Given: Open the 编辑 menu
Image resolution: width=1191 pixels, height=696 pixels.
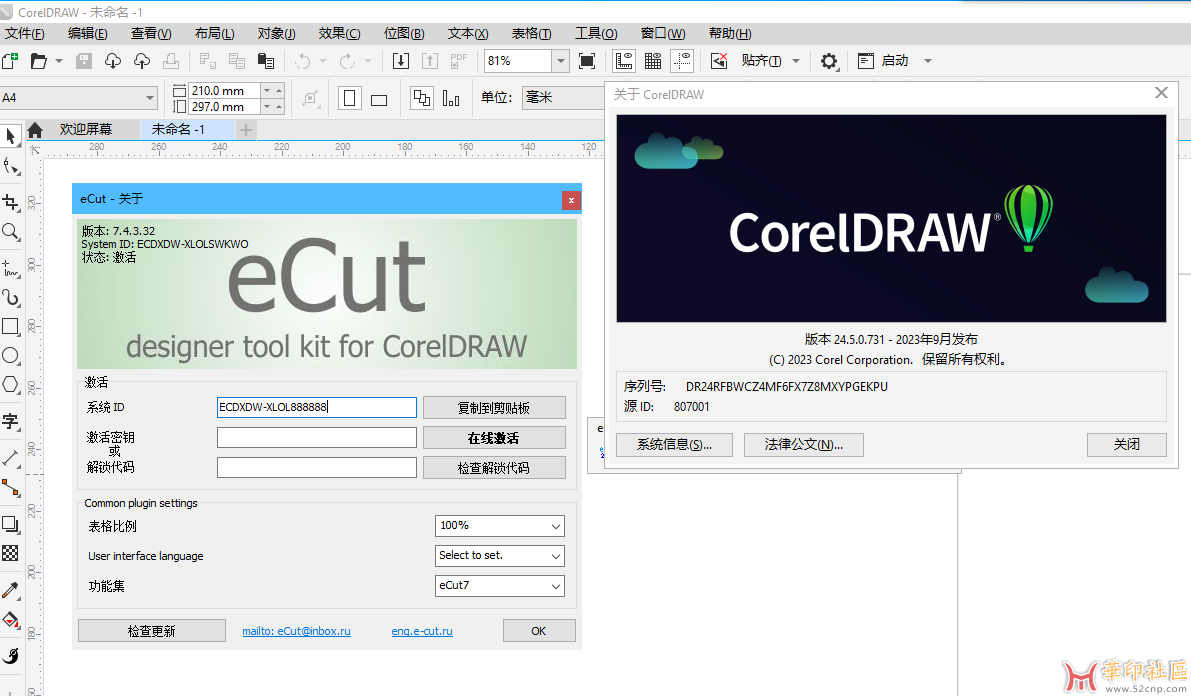Looking at the screenshot, I should [87, 33].
